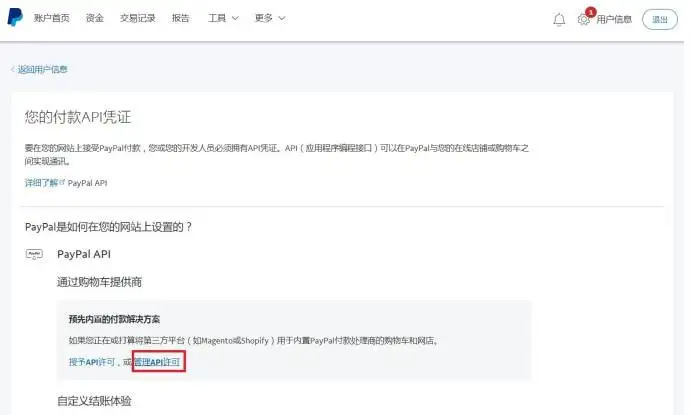The width and height of the screenshot is (690, 415).
Task: Click the 预先内置的付款解决方案 title
Action: pyautogui.click(x=114, y=319)
